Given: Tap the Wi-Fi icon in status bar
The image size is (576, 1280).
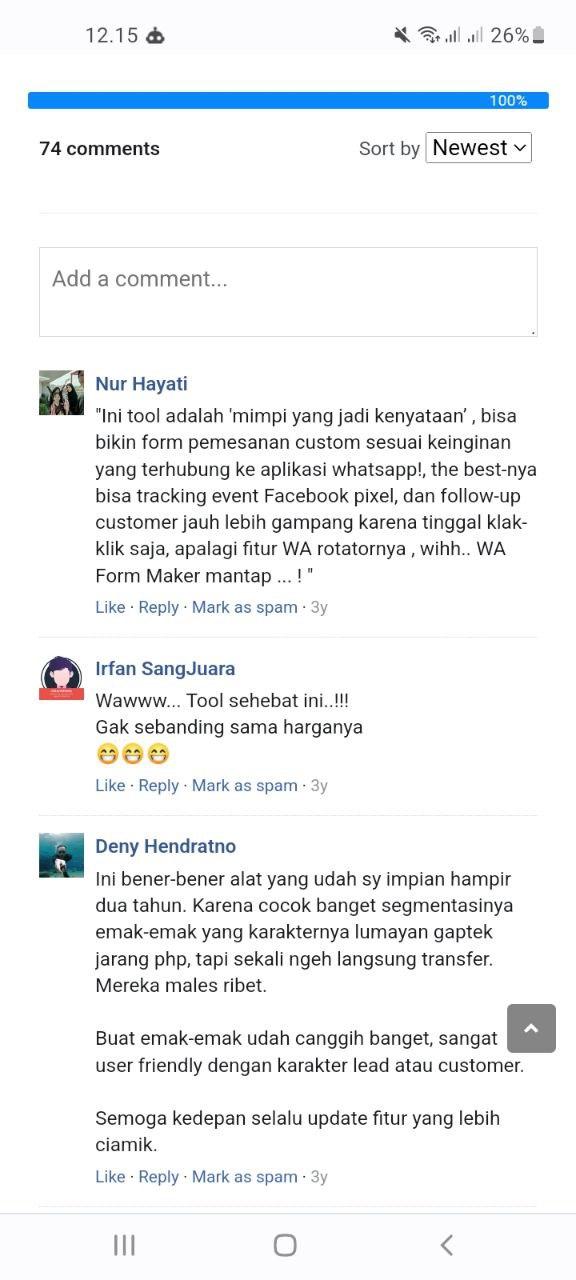Looking at the screenshot, I should pyautogui.click(x=429, y=35).
